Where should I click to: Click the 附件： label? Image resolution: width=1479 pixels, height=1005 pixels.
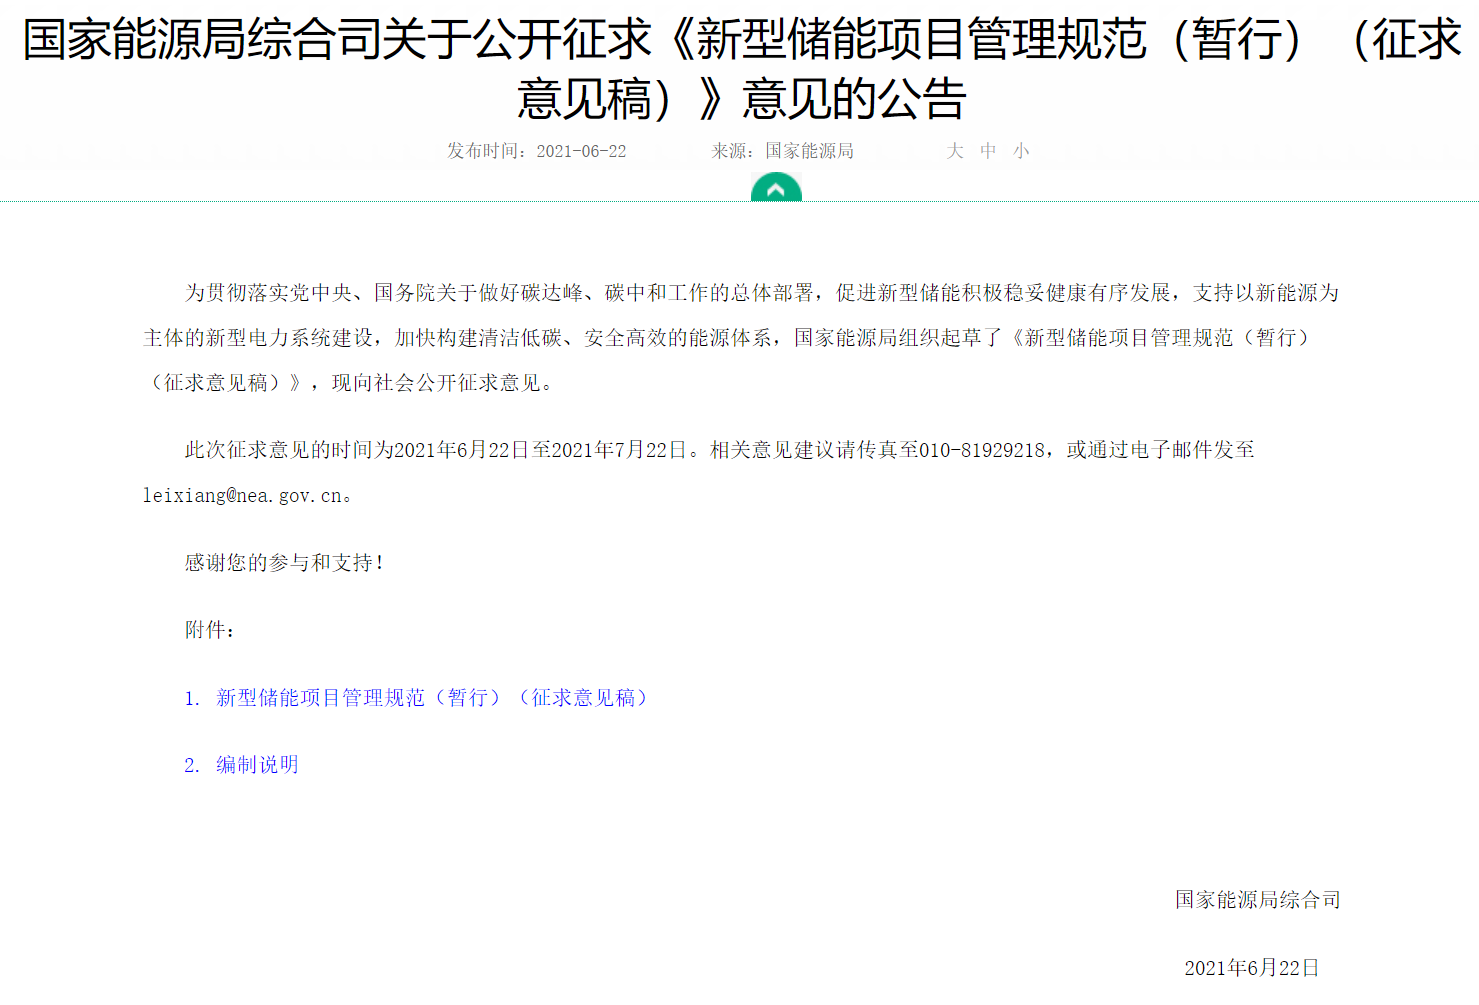click(210, 630)
